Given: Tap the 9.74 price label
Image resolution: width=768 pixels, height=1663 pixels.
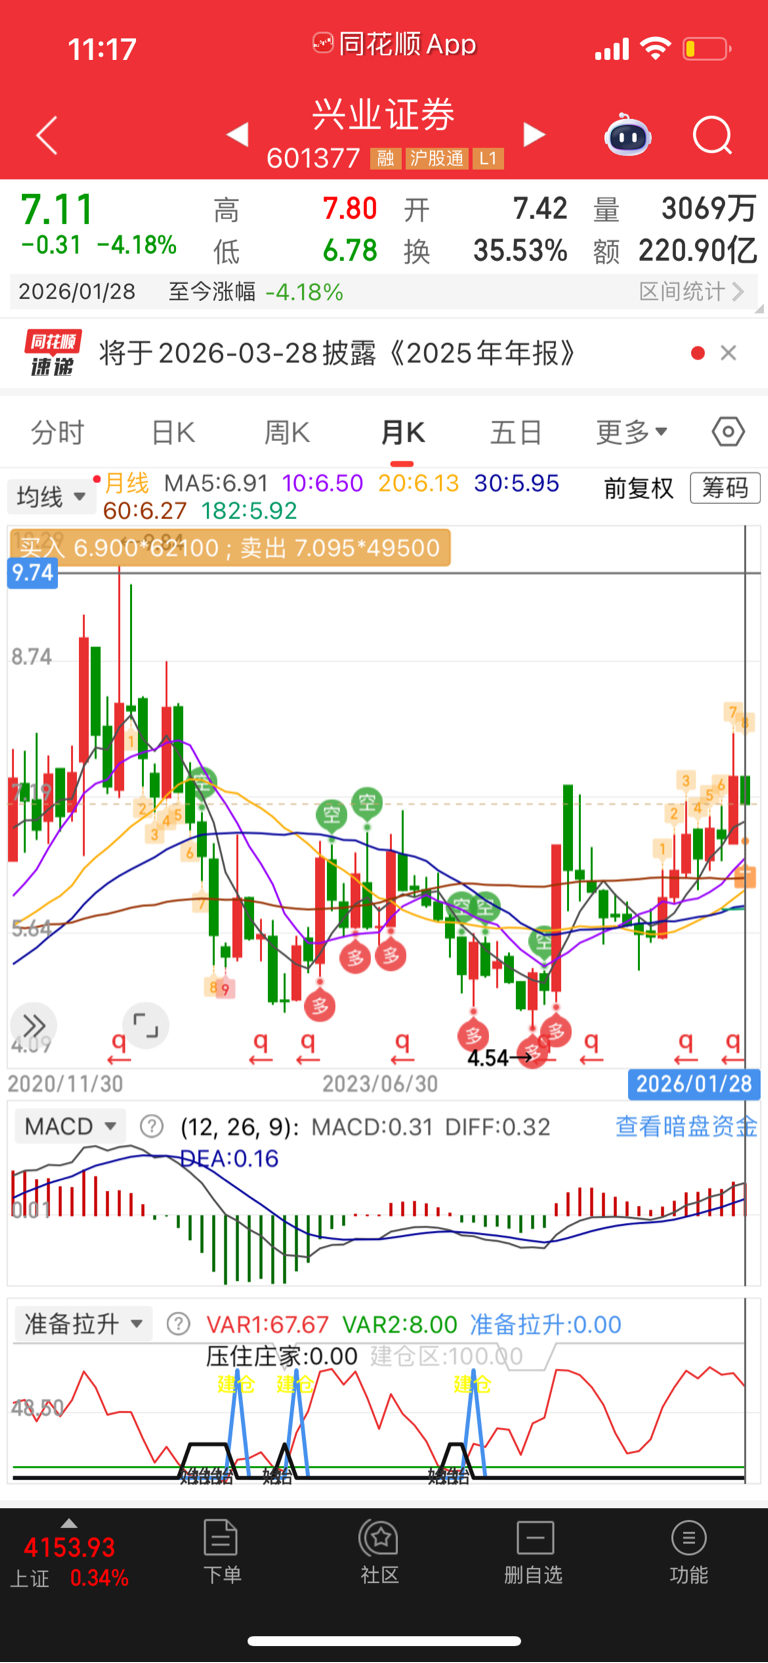Looking at the screenshot, I should click(x=32, y=573).
